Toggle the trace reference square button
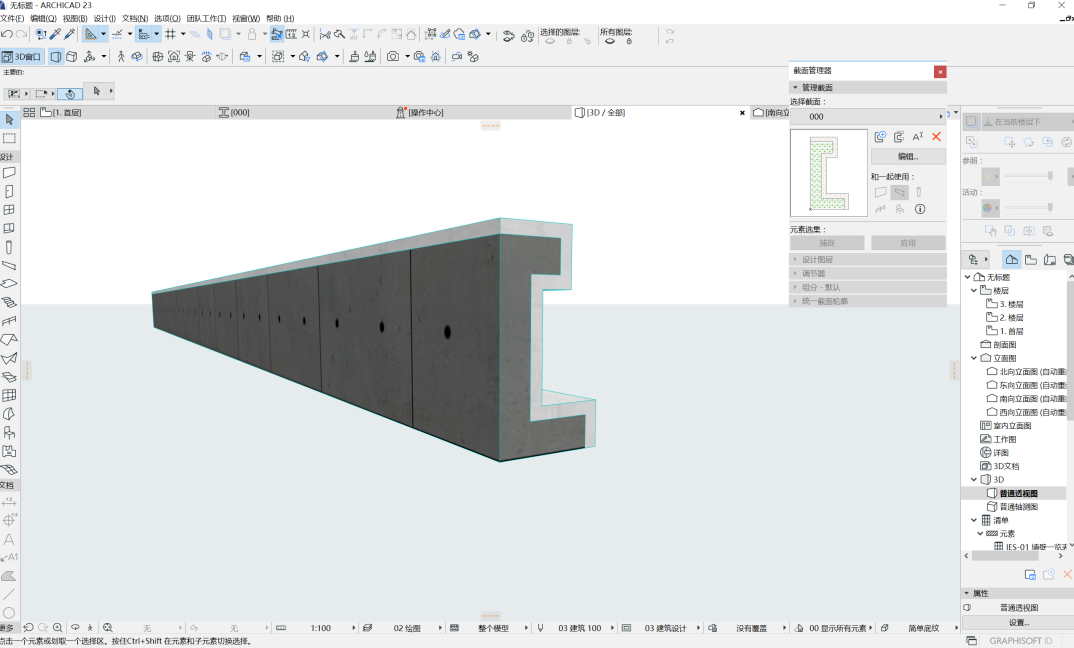This screenshot has height=648, width=1074. [971, 121]
